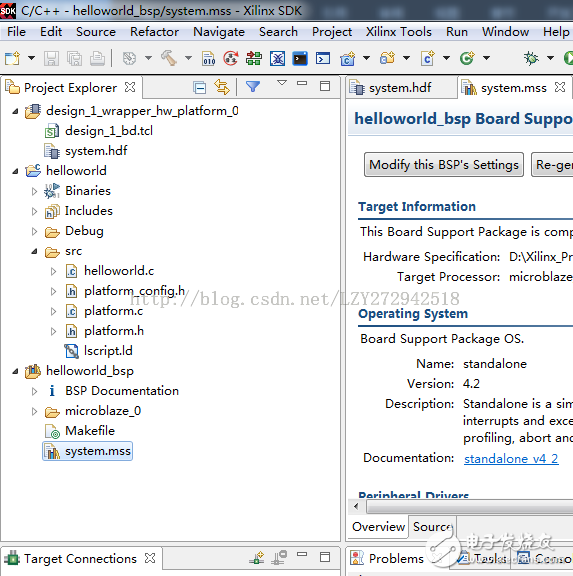The height and width of the screenshot is (576, 573).
Task: Open the debug bug icon
Action: tap(531, 58)
